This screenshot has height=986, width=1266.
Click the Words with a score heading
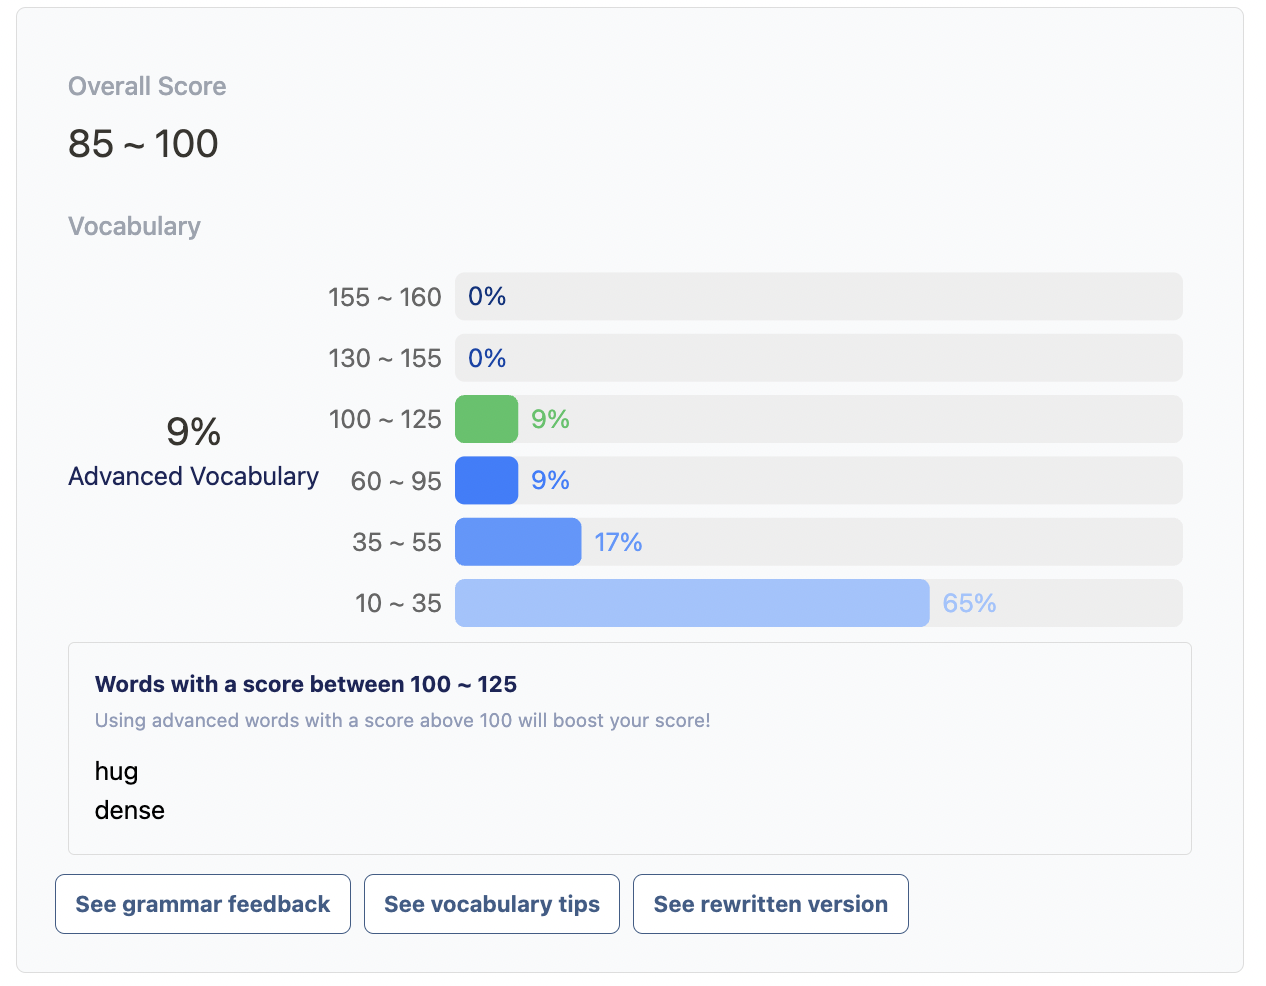pyautogui.click(x=306, y=684)
